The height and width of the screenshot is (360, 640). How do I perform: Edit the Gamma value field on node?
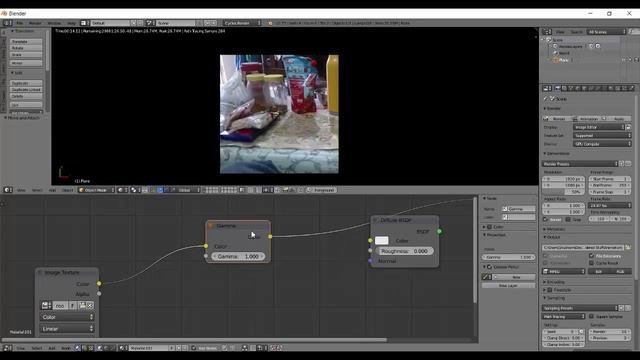(238, 256)
